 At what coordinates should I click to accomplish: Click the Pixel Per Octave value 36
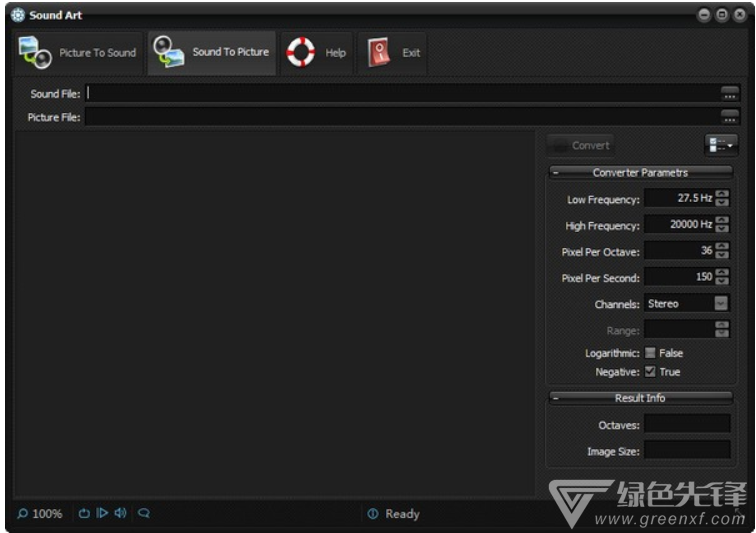pyautogui.click(x=680, y=250)
